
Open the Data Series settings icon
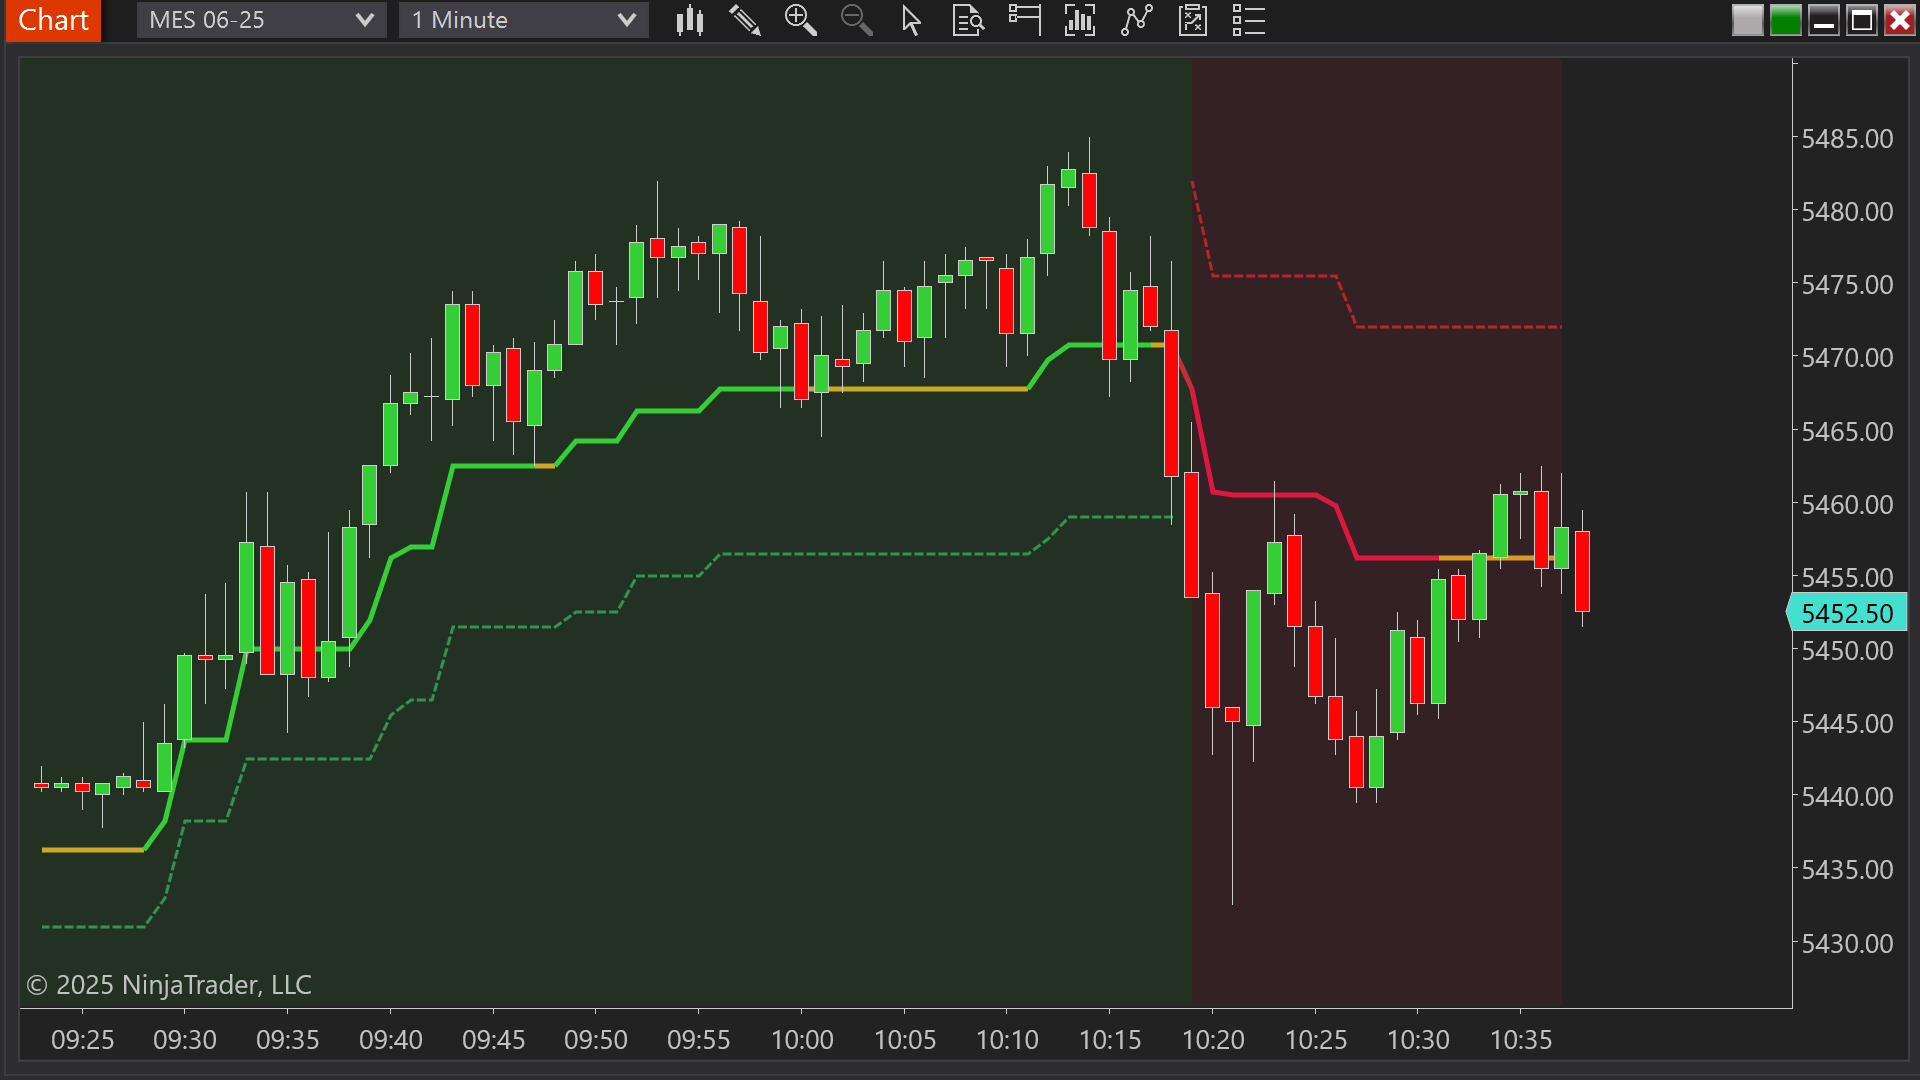pos(967,20)
